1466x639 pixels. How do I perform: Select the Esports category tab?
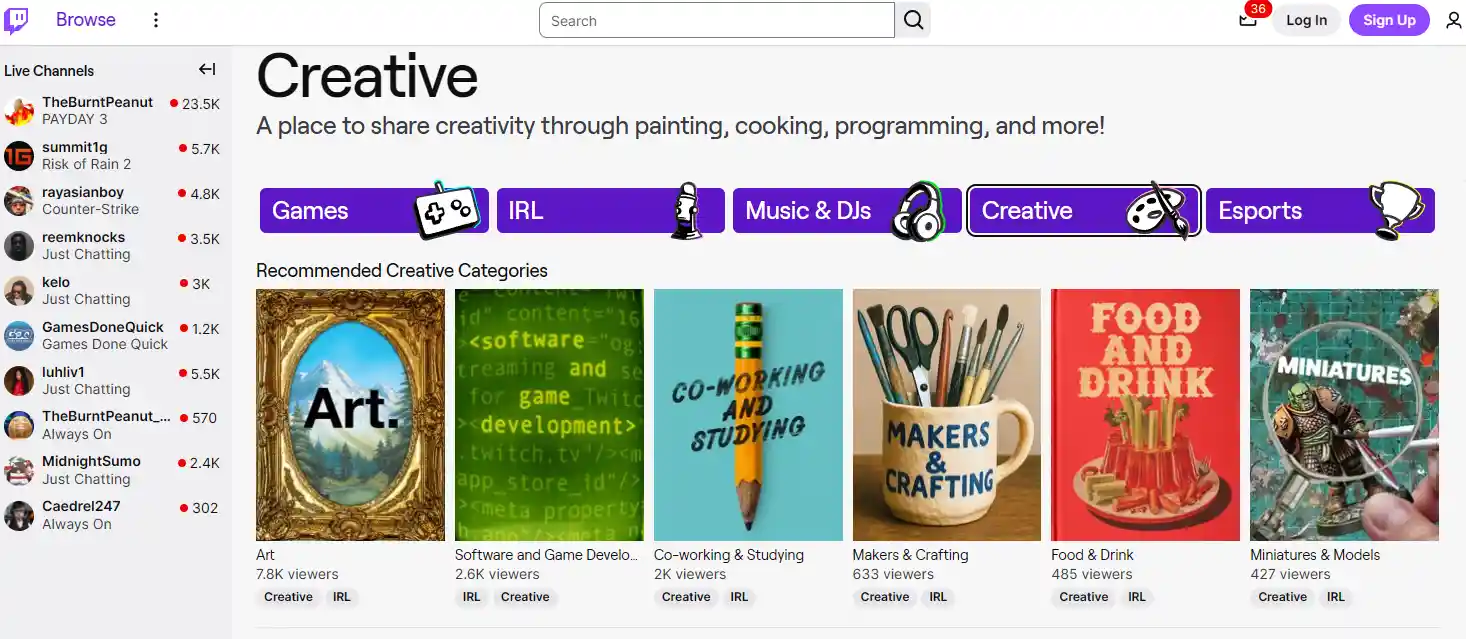(1320, 211)
